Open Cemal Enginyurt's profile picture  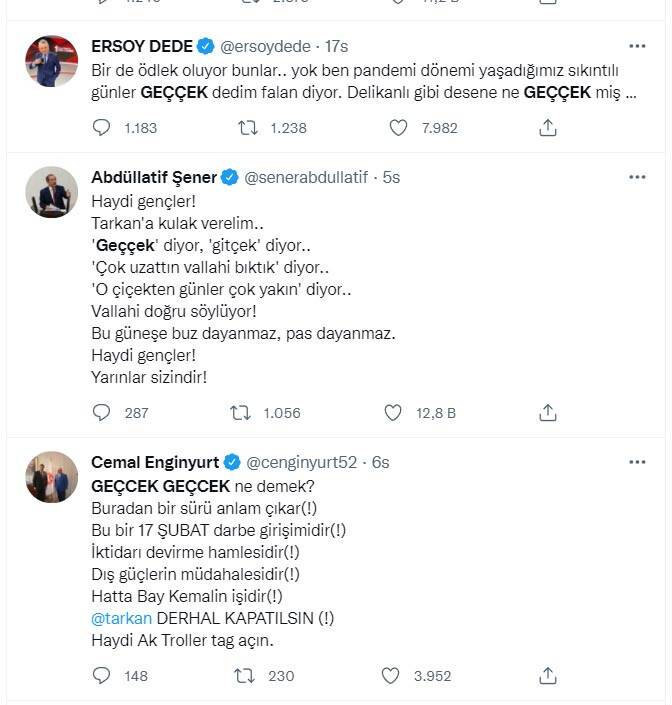[x=51, y=477]
